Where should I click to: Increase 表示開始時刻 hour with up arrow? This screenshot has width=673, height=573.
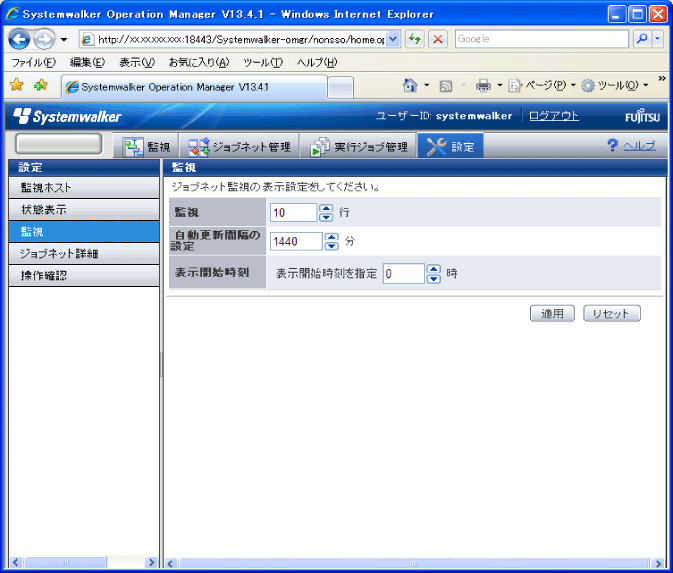click(434, 269)
